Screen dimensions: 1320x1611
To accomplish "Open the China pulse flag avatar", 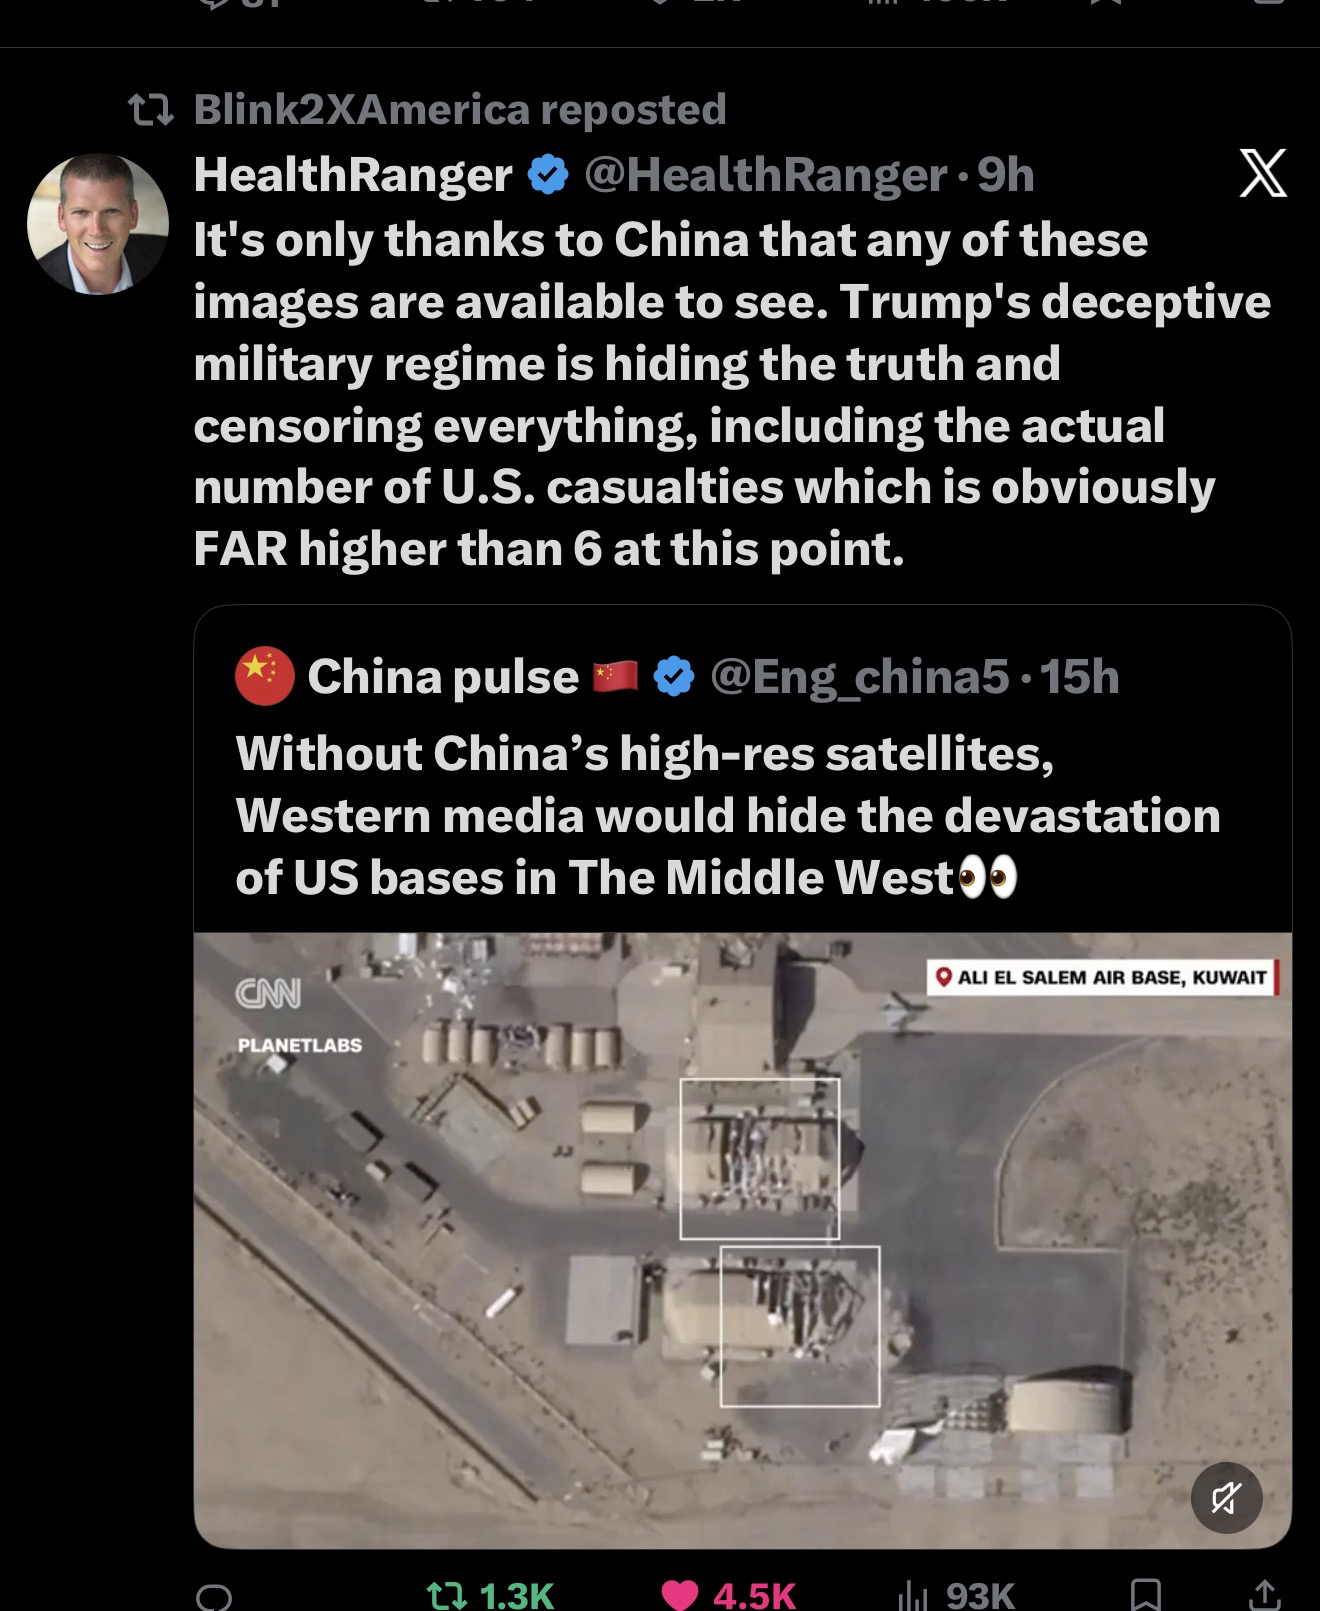I will 265,677.
